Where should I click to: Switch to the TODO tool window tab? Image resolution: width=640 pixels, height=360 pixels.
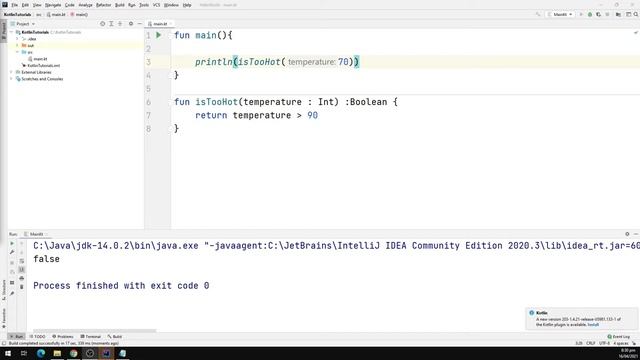38,336
